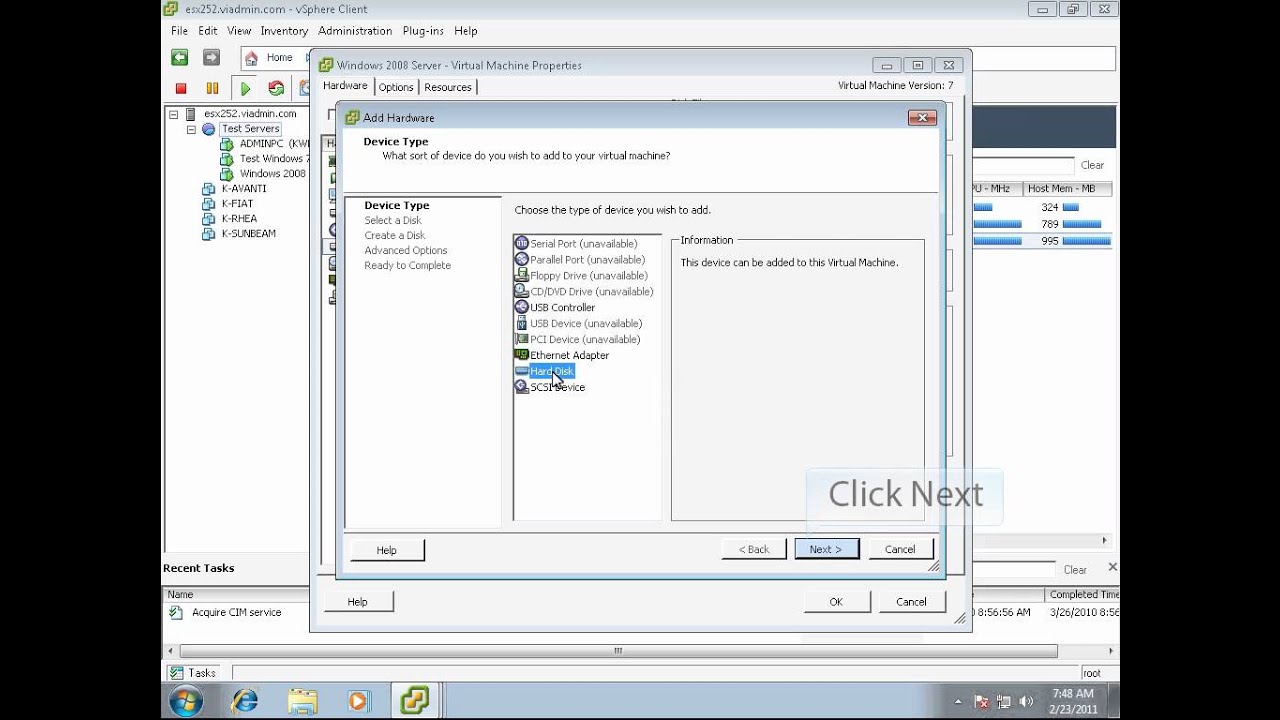The width and height of the screenshot is (1280, 720).
Task: Select the Hard Disk device icon
Action: coord(521,371)
